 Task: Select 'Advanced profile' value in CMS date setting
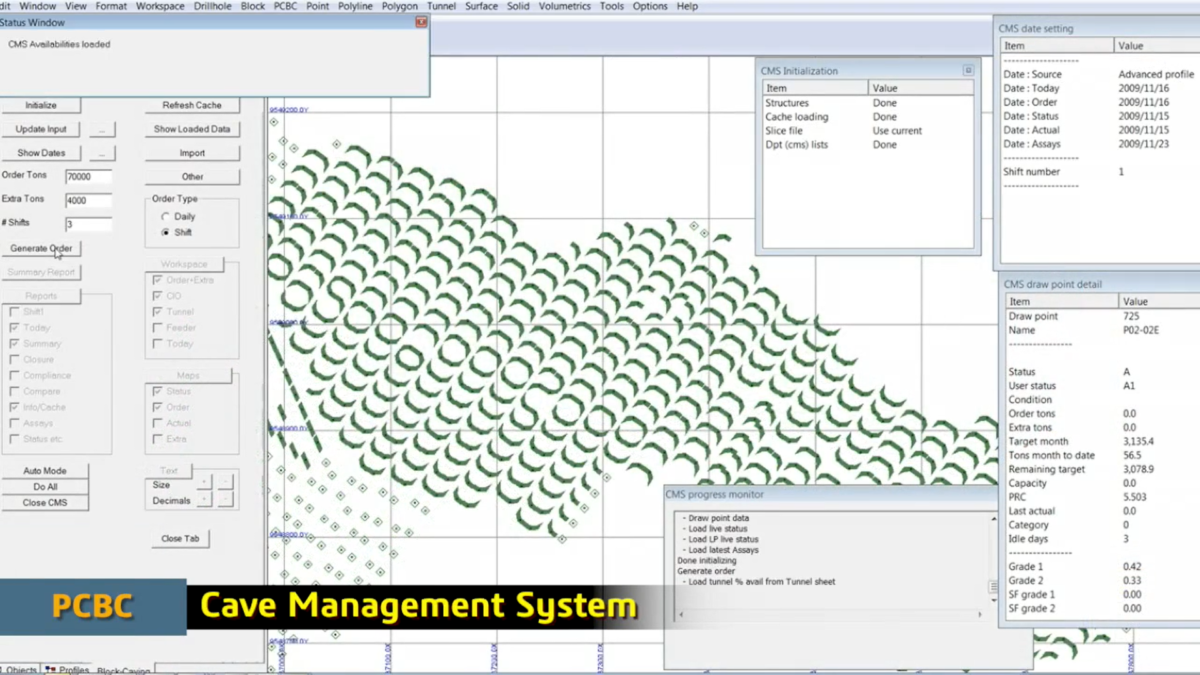[x=1155, y=74]
